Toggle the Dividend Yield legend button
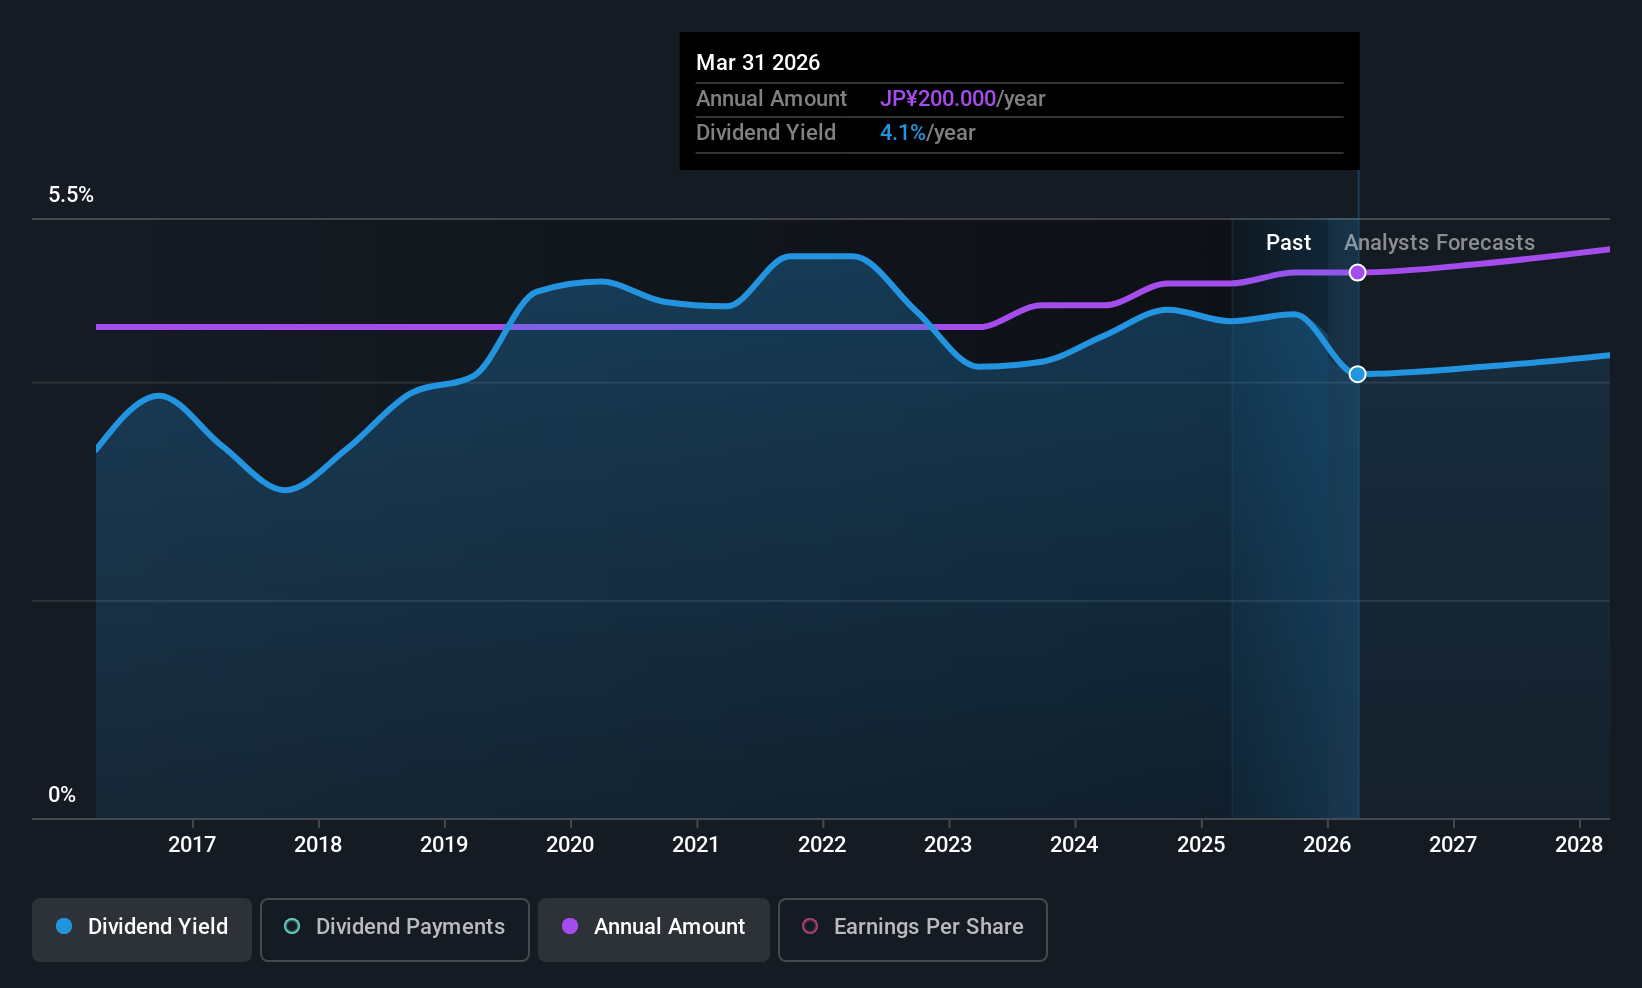The image size is (1642, 988). (142, 930)
